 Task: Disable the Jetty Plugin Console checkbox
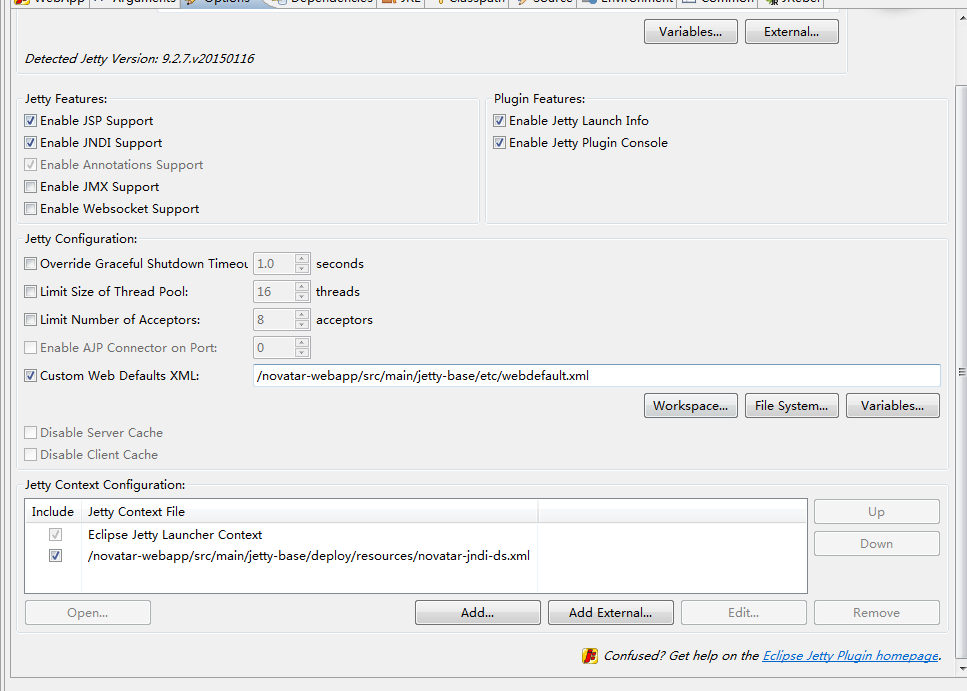(500, 143)
